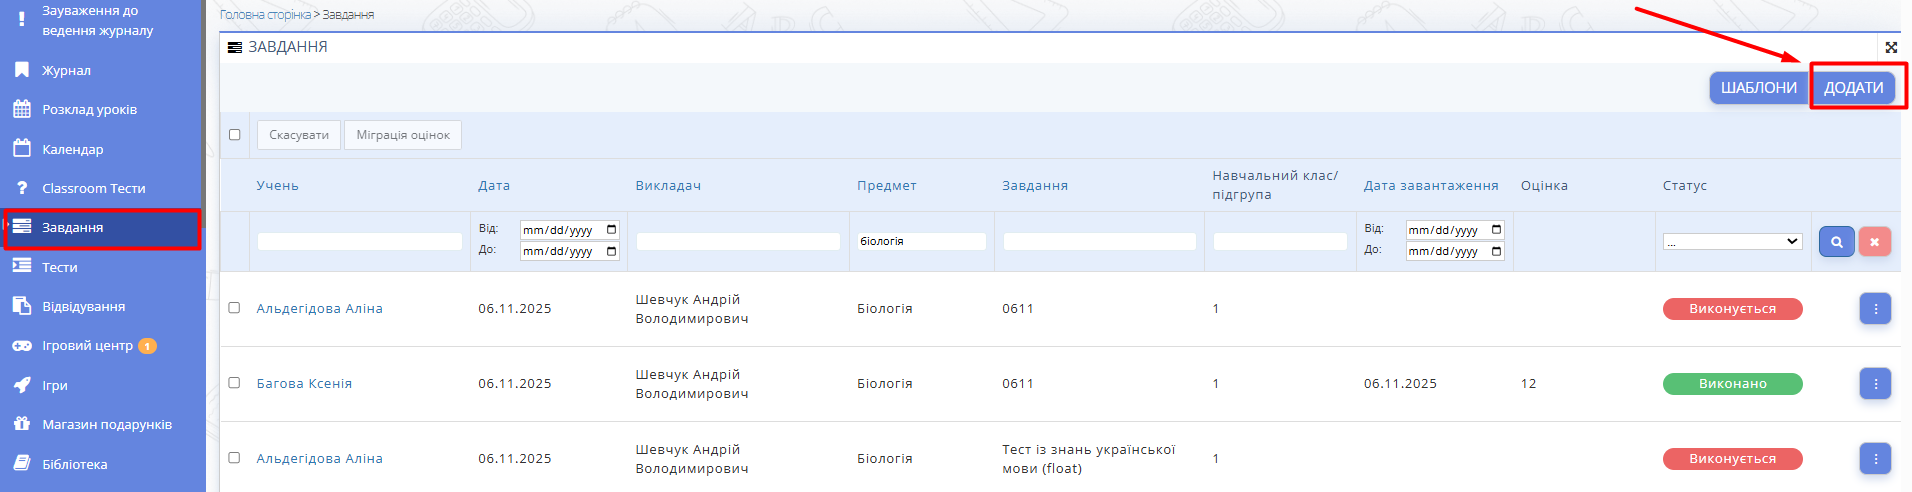This screenshot has height=492, width=1912.
Task: Click the fullscreen expand icon in panel header
Action: point(1891,47)
